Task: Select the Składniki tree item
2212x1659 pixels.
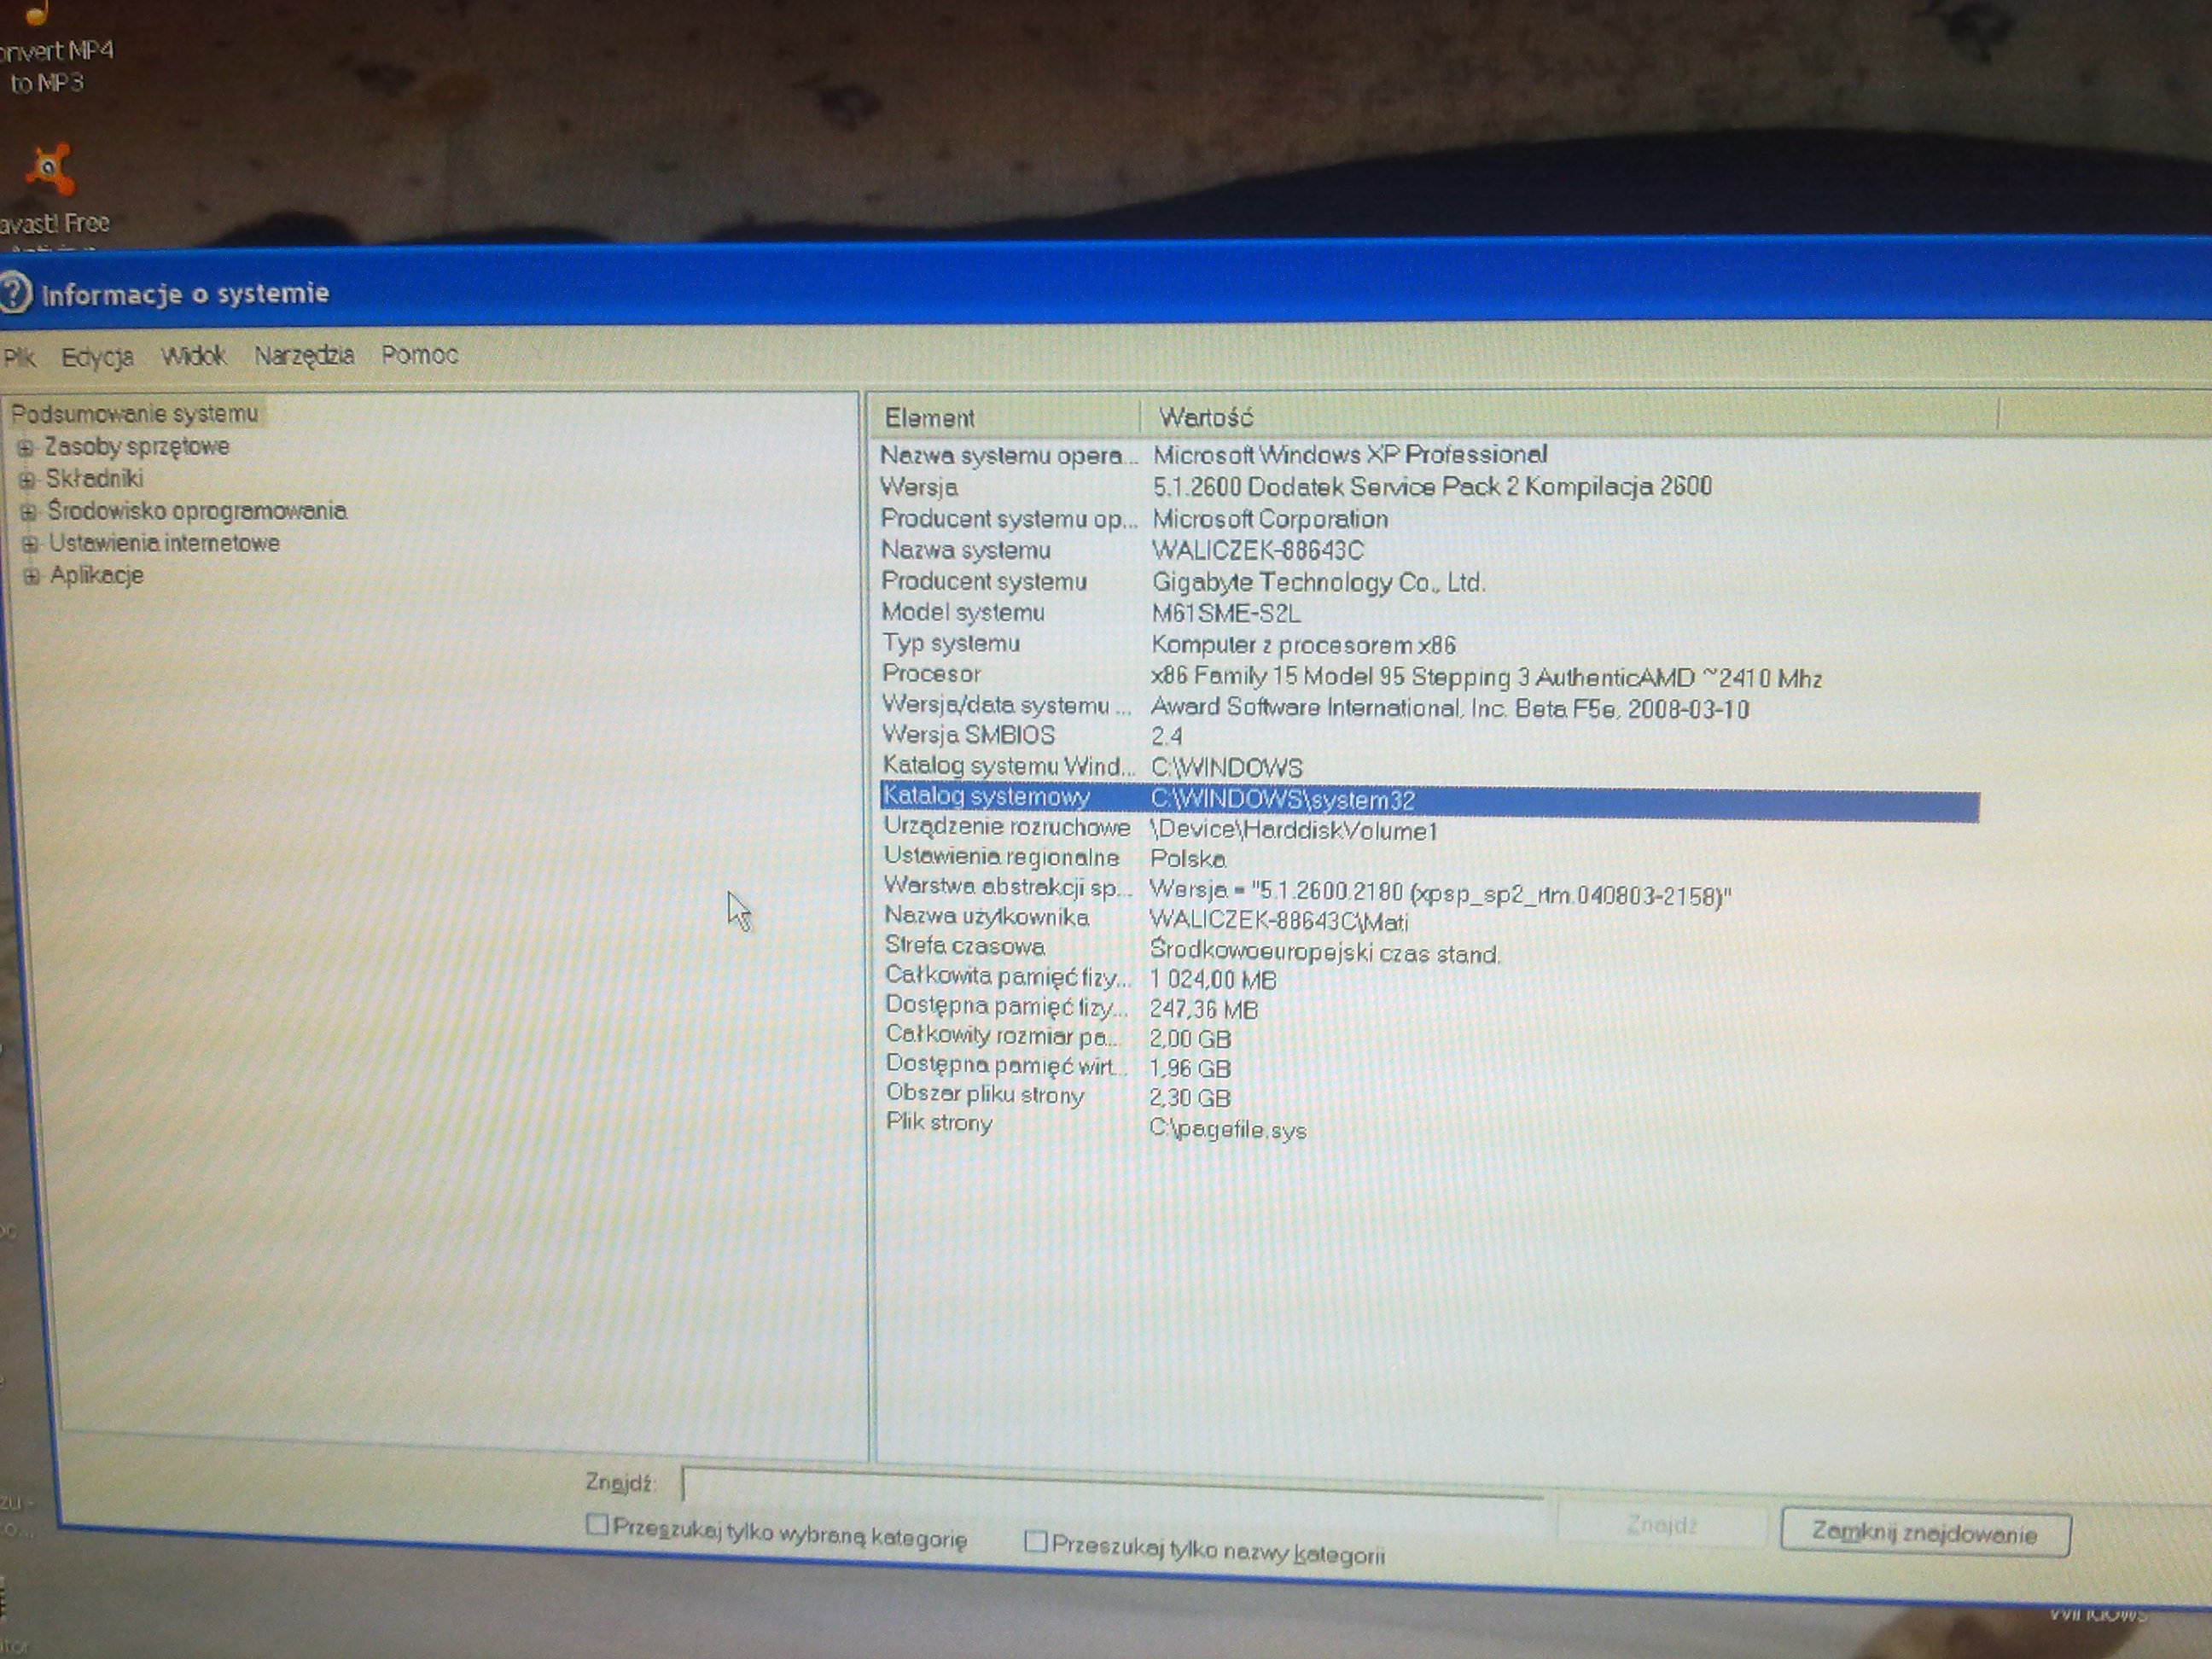Action: (x=94, y=479)
